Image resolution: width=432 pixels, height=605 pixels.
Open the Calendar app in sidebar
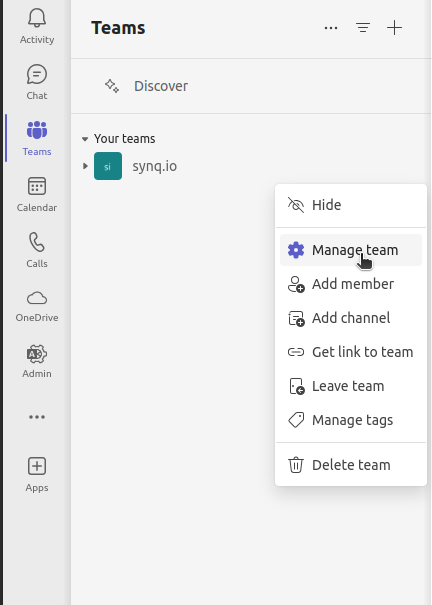37,194
